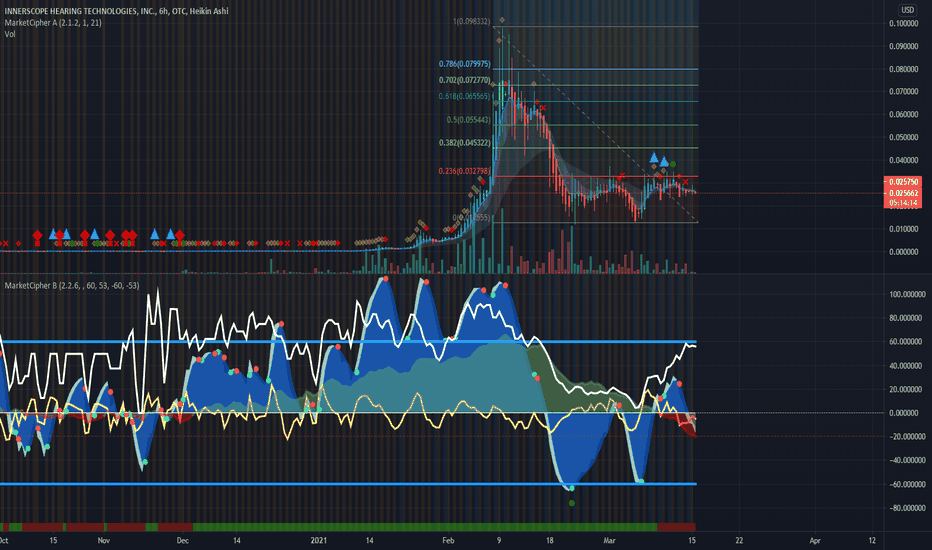Viewport: 932px width, 550px height.
Task: Click the 0.000000 price axis label in price pane
Action: (x=903, y=252)
